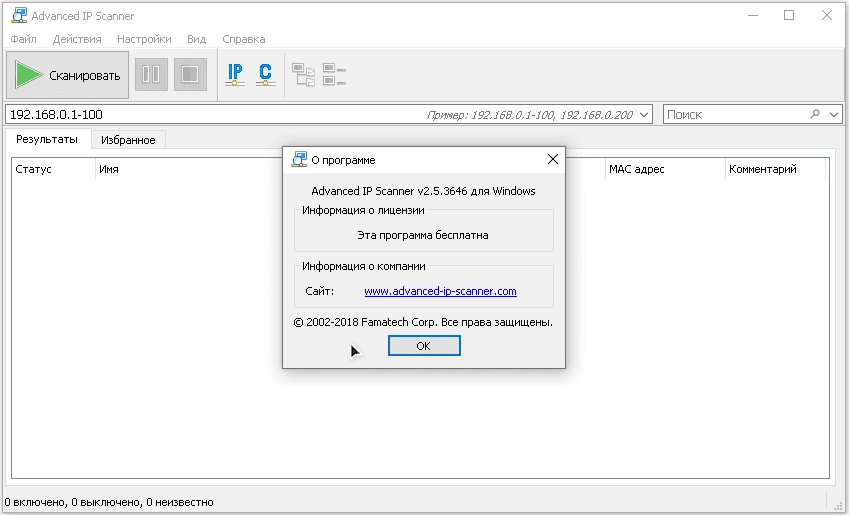The height and width of the screenshot is (515, 849).
Task: Click the О программе dialog title icon
Action: pos(299,159)
